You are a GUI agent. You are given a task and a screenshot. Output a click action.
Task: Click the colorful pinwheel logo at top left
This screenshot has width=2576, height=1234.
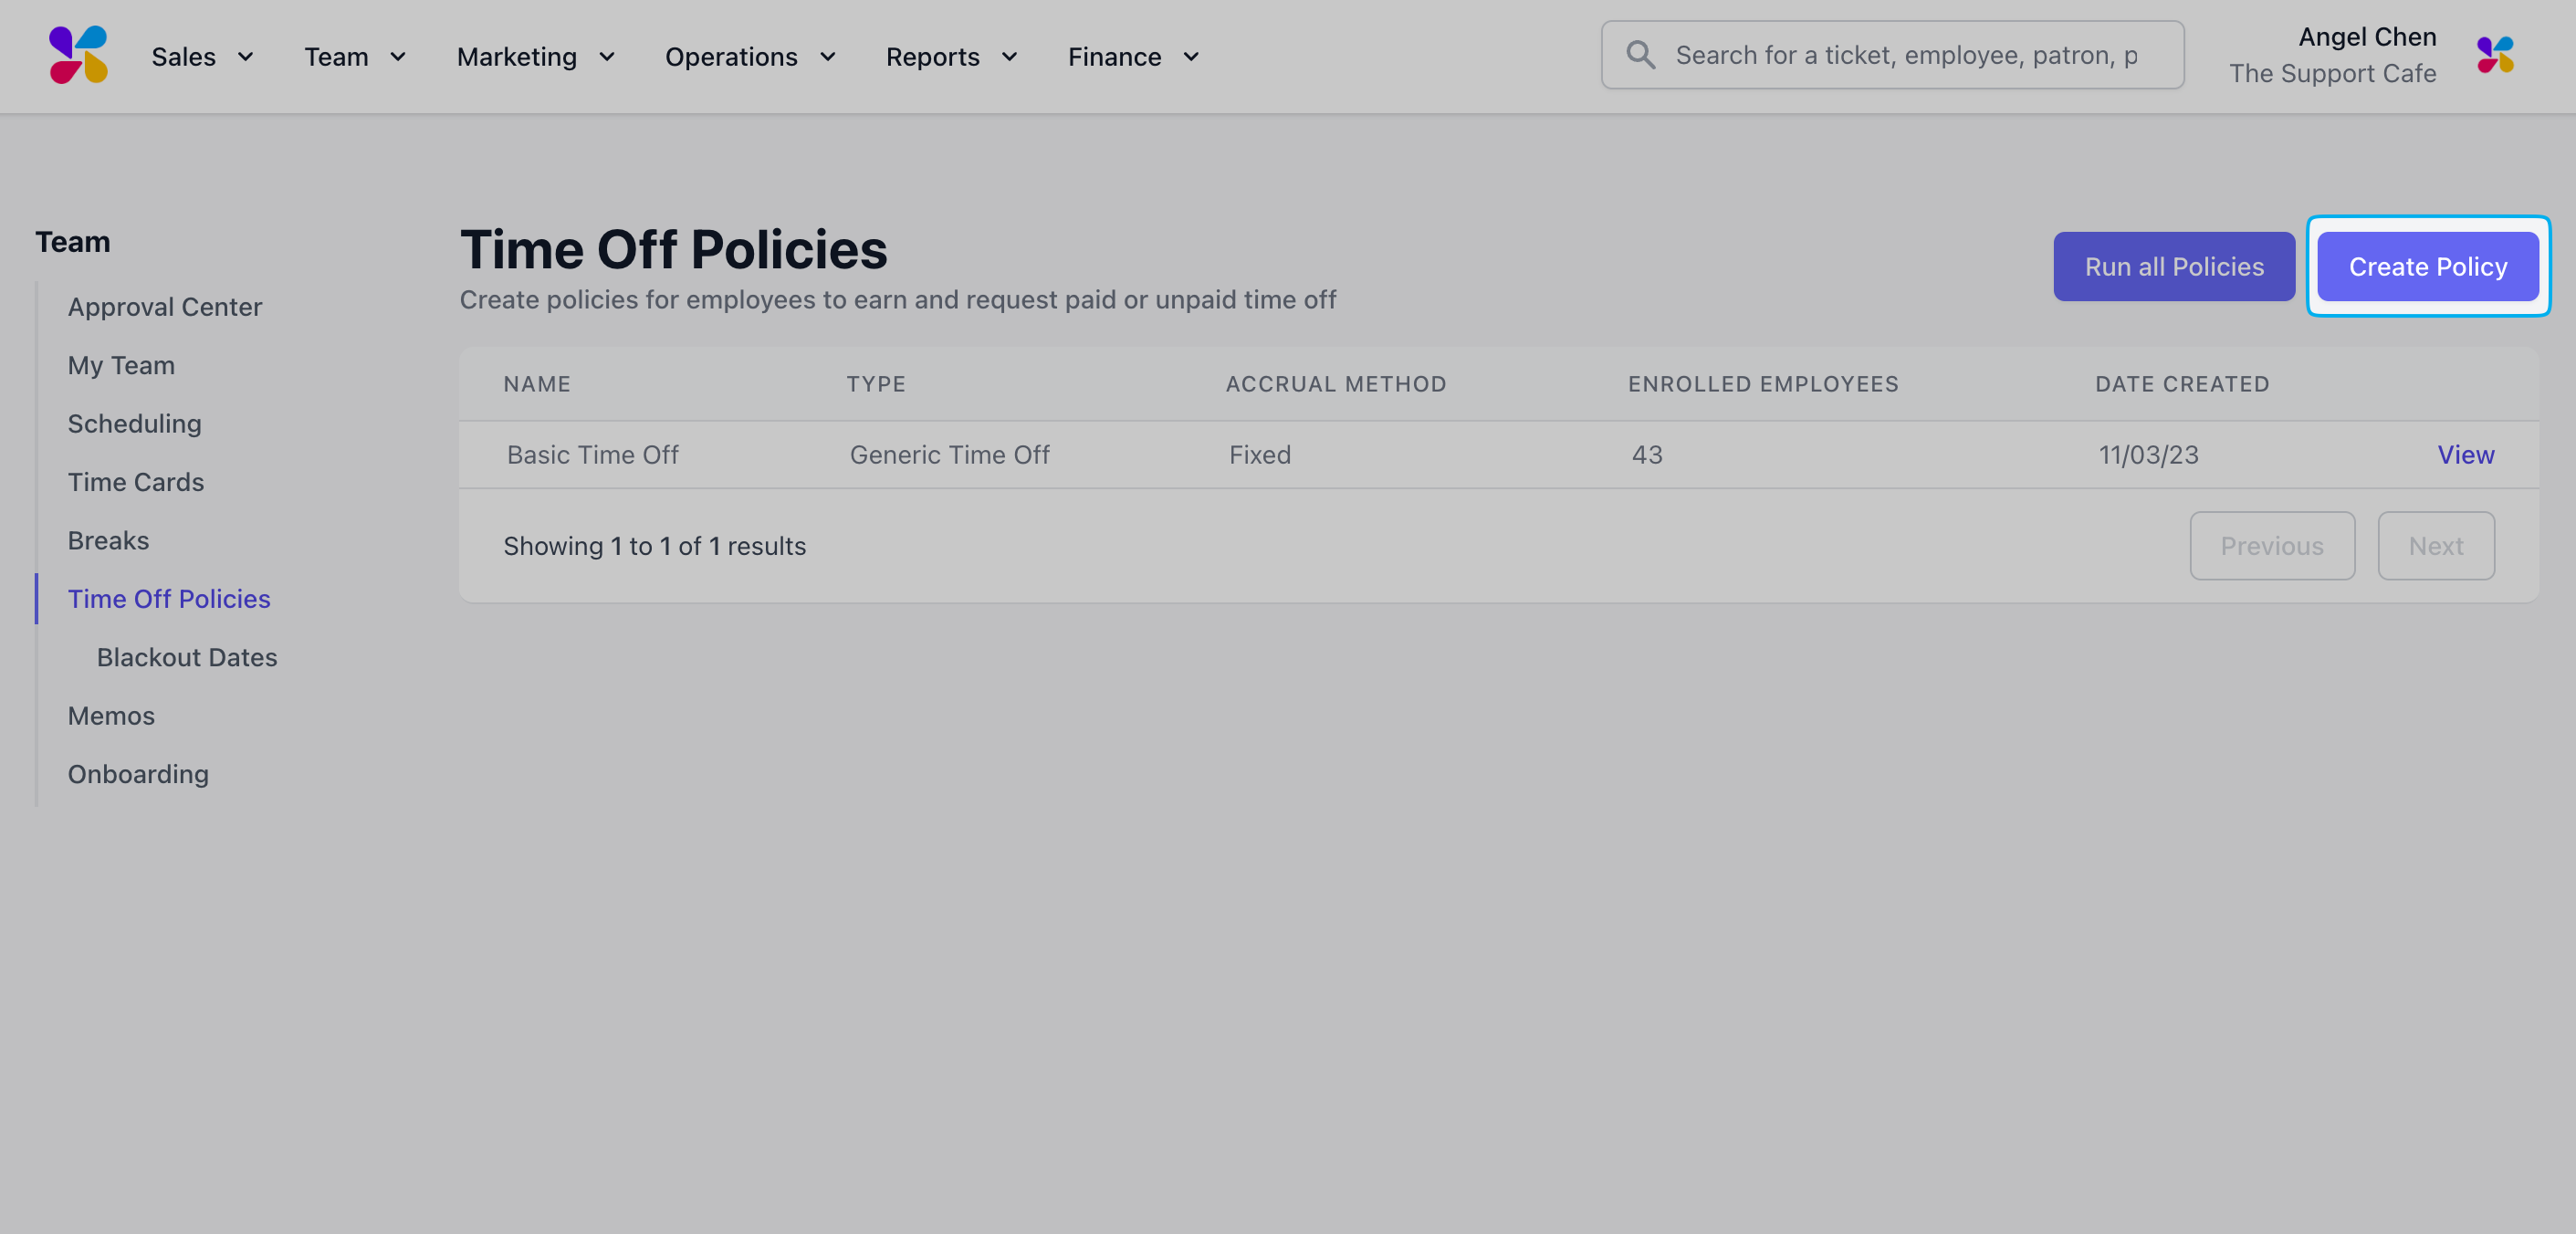tap(78, 55)
